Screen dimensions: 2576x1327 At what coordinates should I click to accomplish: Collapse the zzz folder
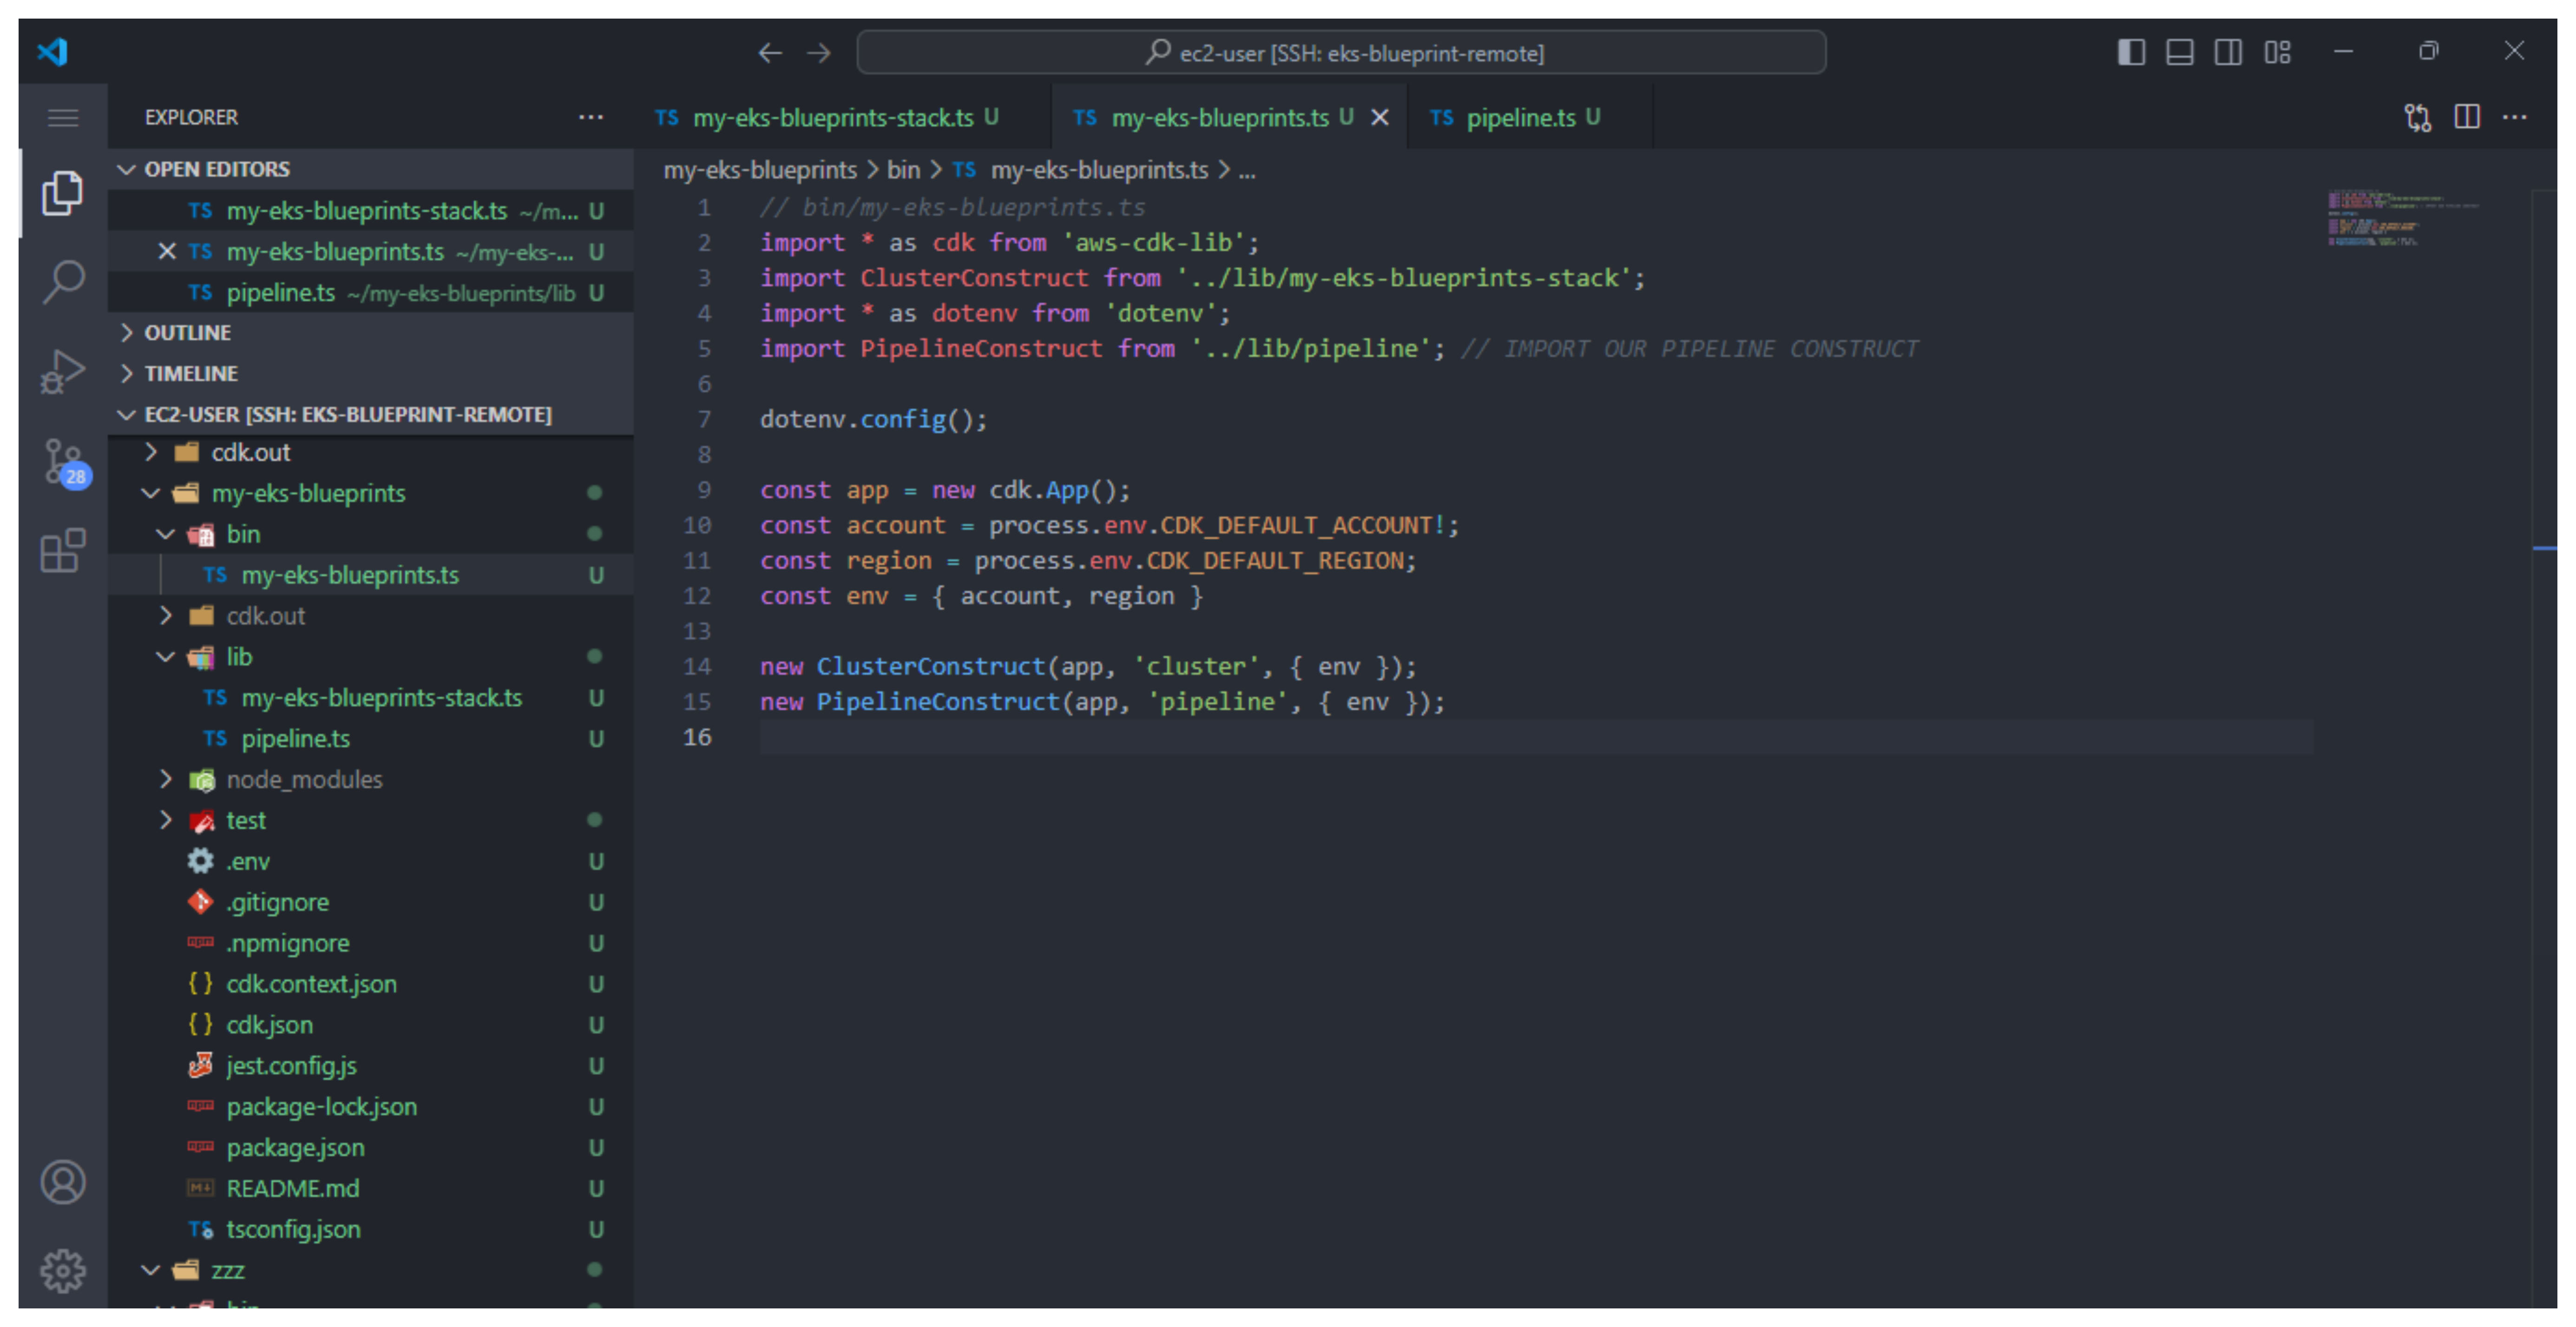371,1270
